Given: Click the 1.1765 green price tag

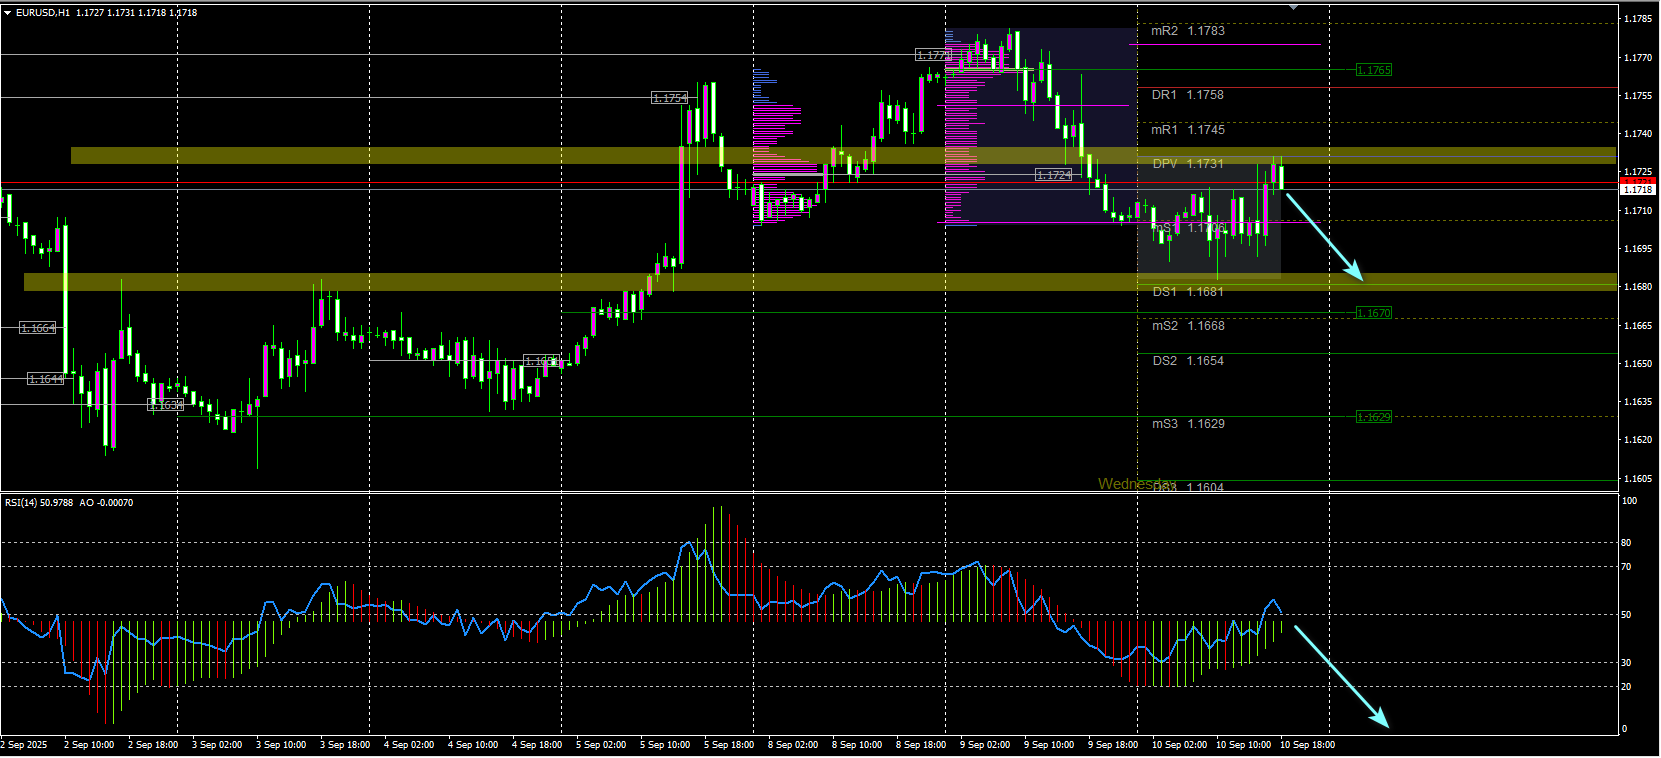Looking at the screenshot, I should pos(1373,70).
